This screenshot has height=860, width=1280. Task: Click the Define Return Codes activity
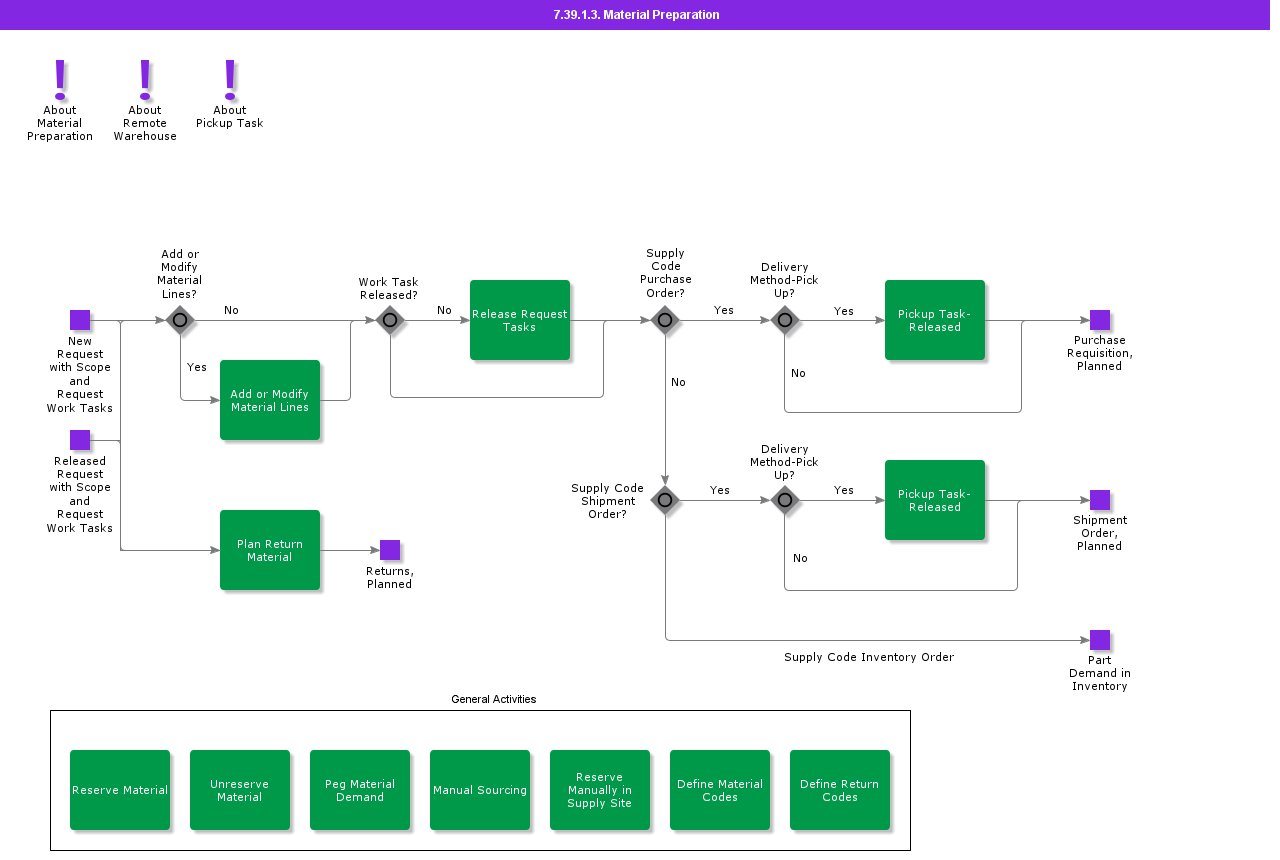840,790
